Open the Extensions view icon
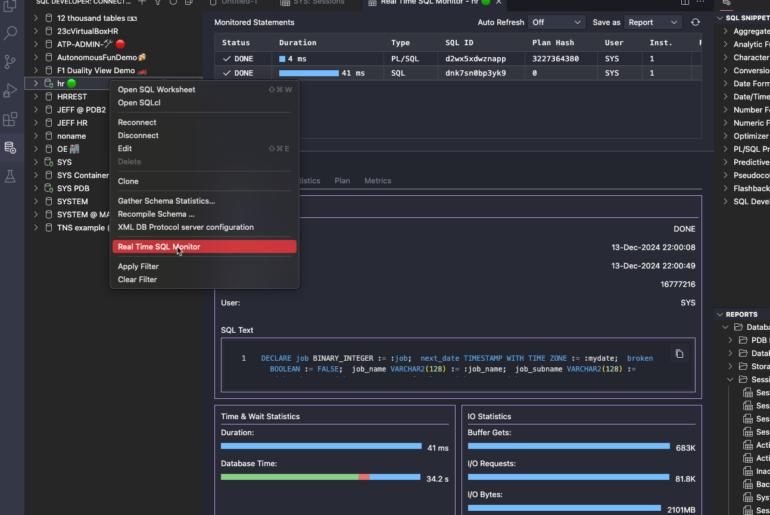770x515 pixels. point(11,119)
